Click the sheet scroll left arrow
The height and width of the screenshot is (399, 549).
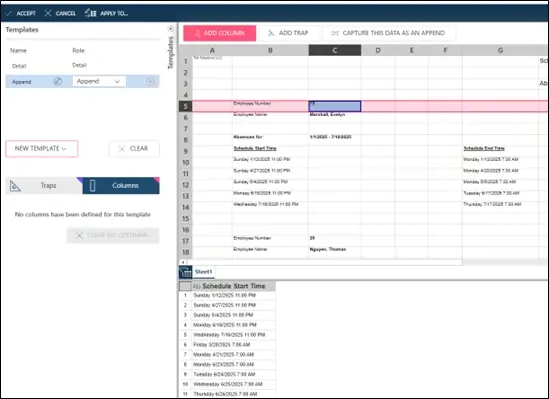click(x=183, y=262)
